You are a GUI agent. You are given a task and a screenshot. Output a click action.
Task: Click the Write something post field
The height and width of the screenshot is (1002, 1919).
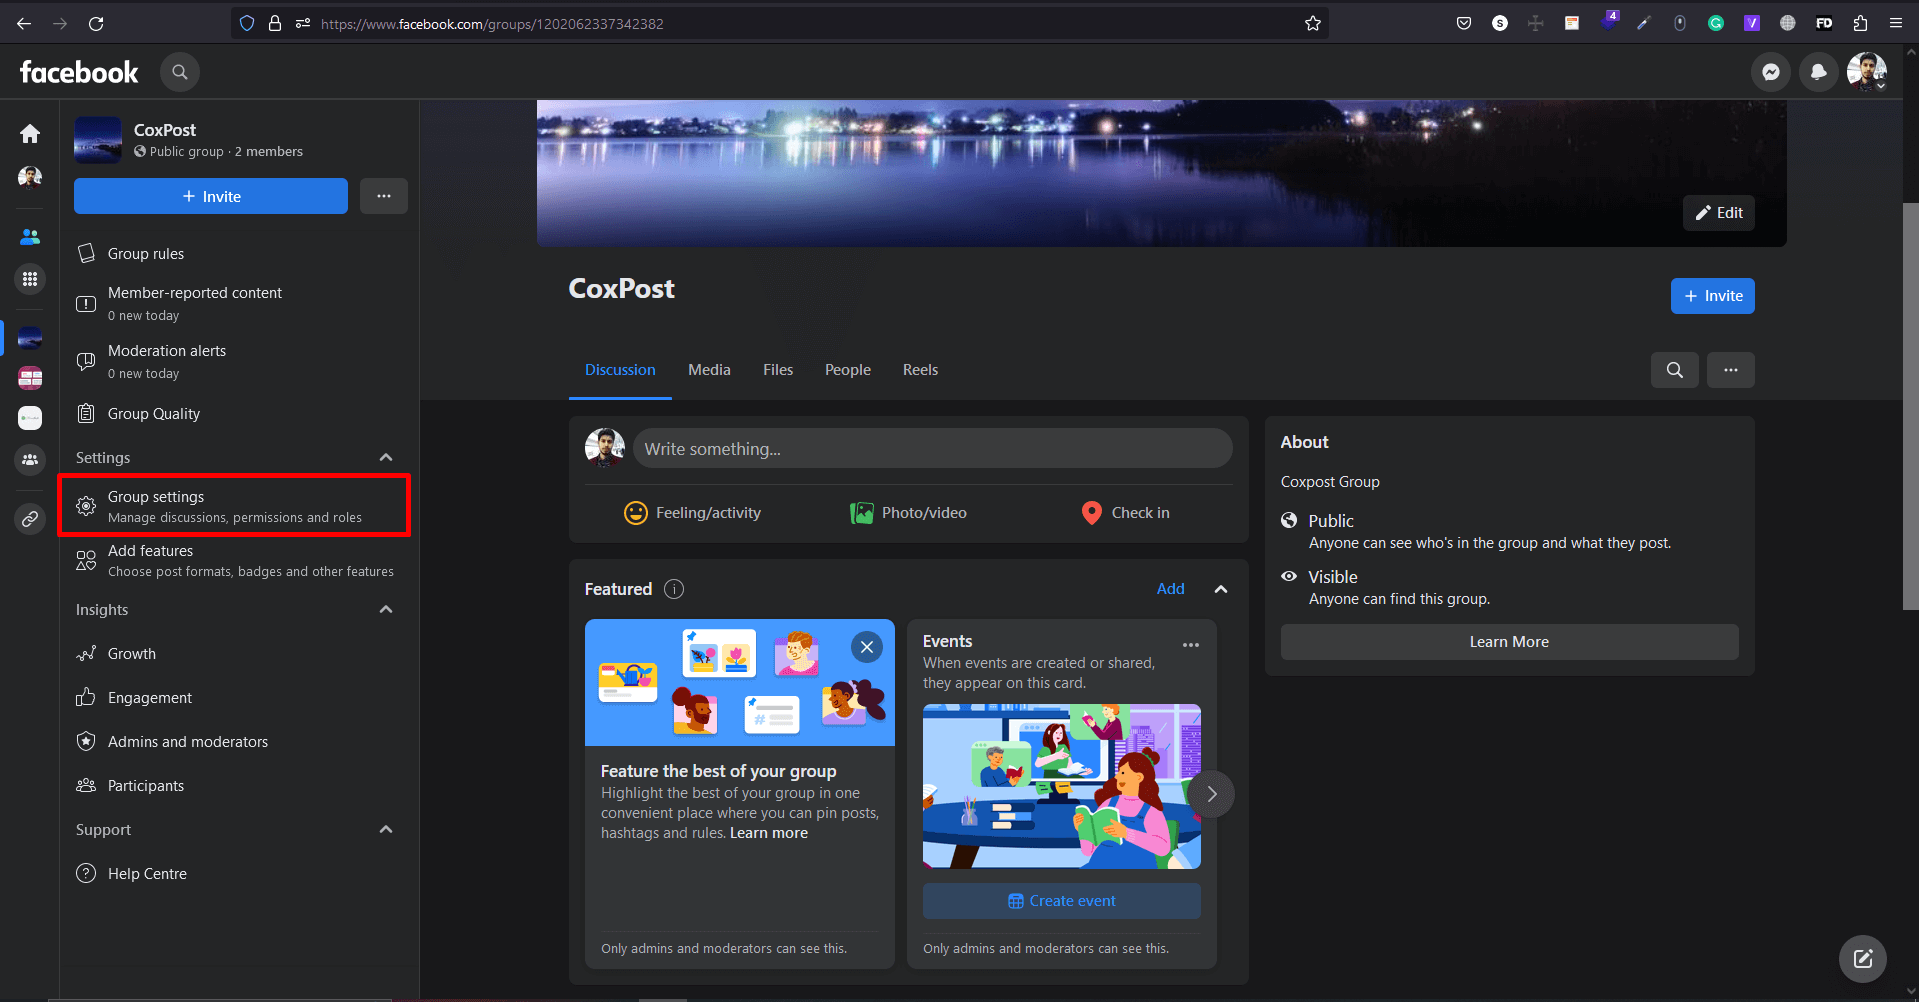pos(932,449)
